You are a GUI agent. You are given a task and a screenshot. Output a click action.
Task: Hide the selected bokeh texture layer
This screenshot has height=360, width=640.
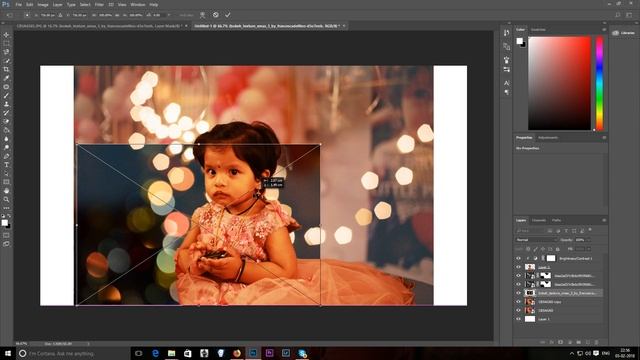coord(518,293)
